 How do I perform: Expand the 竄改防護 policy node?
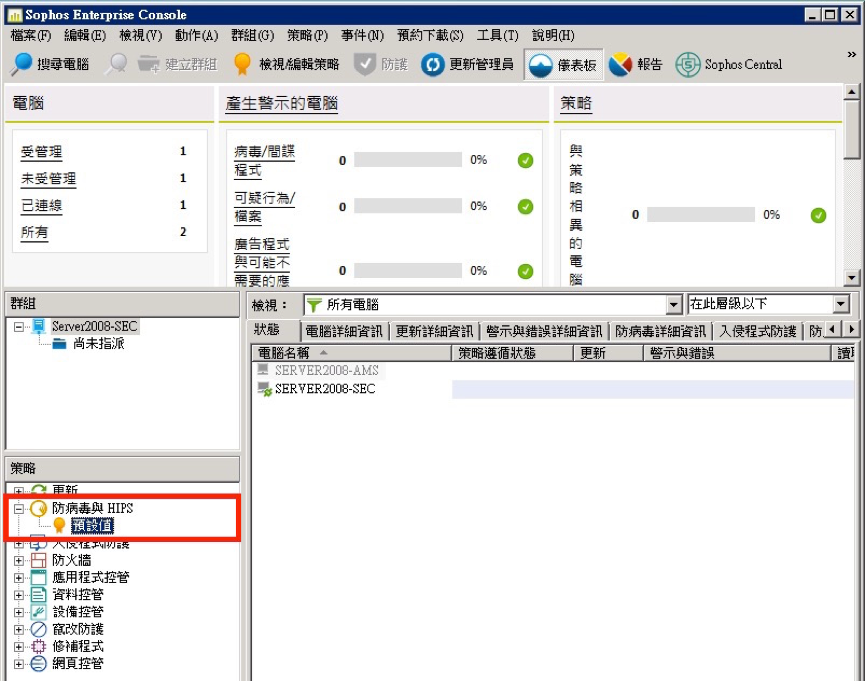pos(19,630)
